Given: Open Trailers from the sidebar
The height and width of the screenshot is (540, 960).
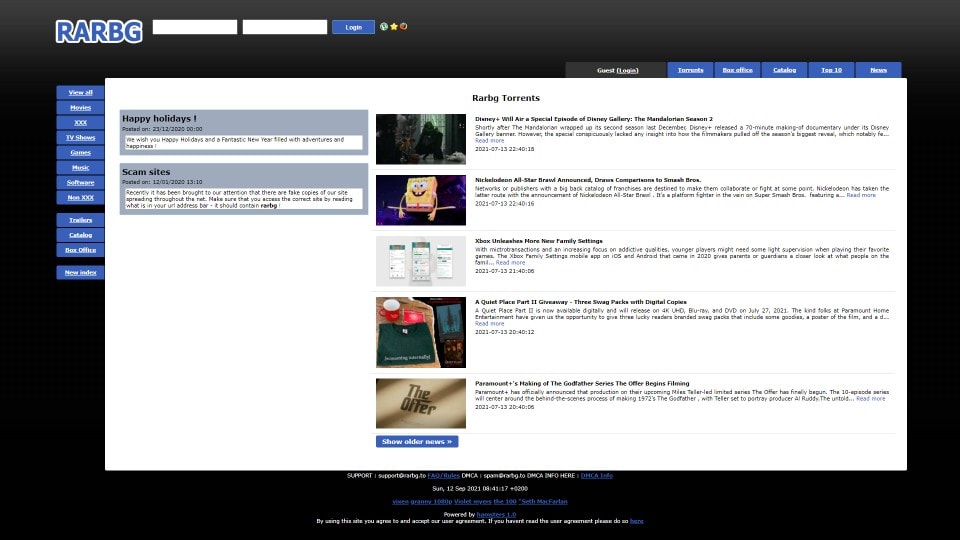Looking at the screenshot, I should click(80, 219).
